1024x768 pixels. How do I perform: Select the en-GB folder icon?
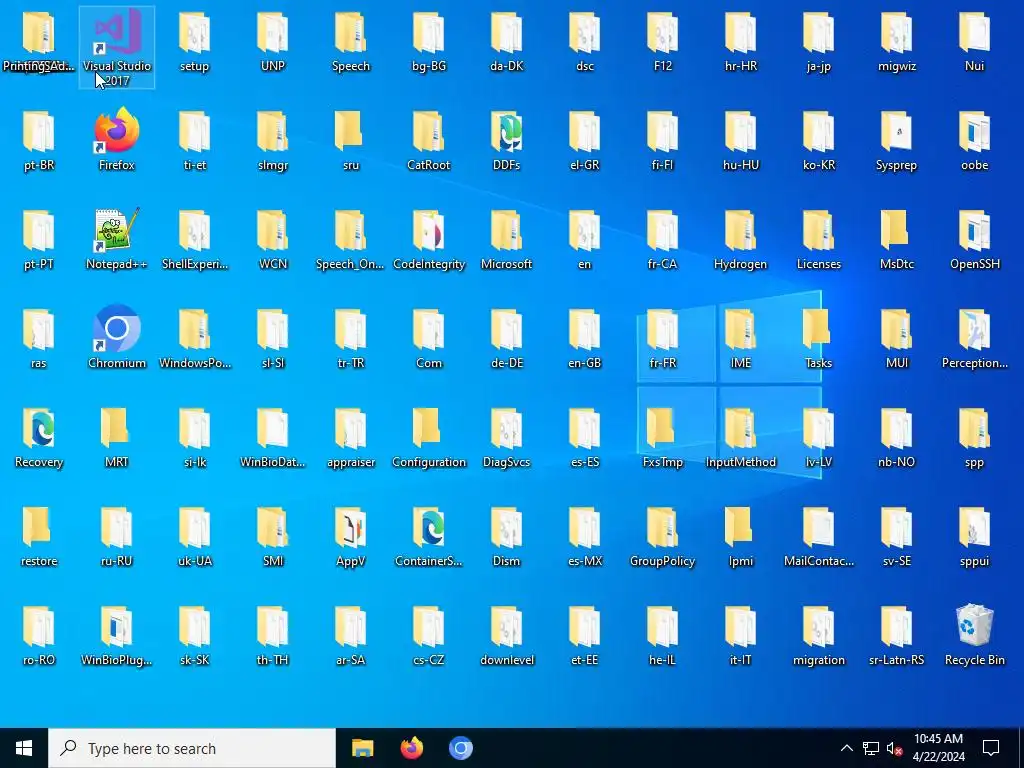(584, 338)
